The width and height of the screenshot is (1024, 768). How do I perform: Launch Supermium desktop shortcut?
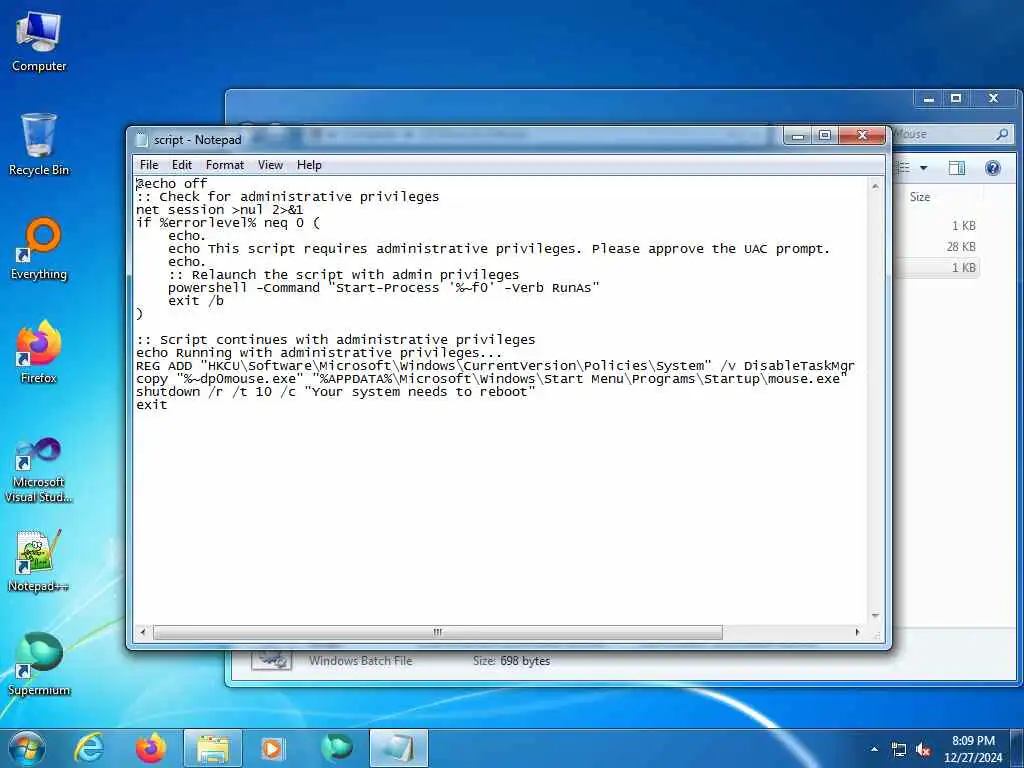coord(39,664)
